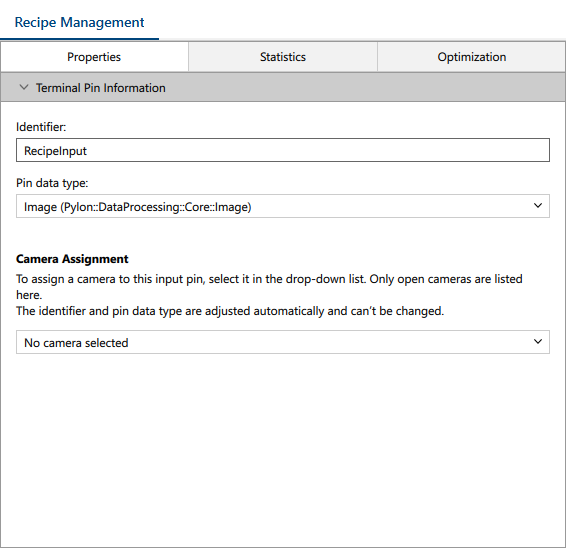
Task: Click the text about identifier adjusted automatically
Action: point(230,311)
